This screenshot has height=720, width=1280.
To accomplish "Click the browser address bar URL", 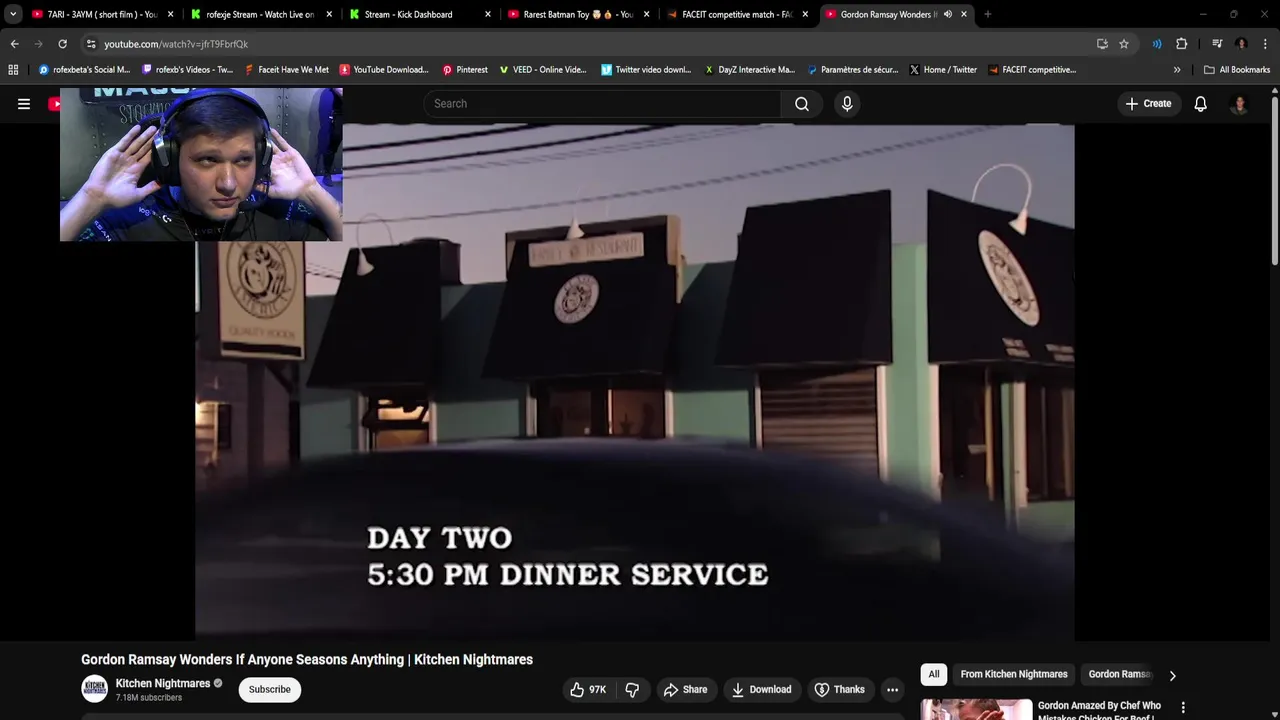I will [x=176, y=44].
